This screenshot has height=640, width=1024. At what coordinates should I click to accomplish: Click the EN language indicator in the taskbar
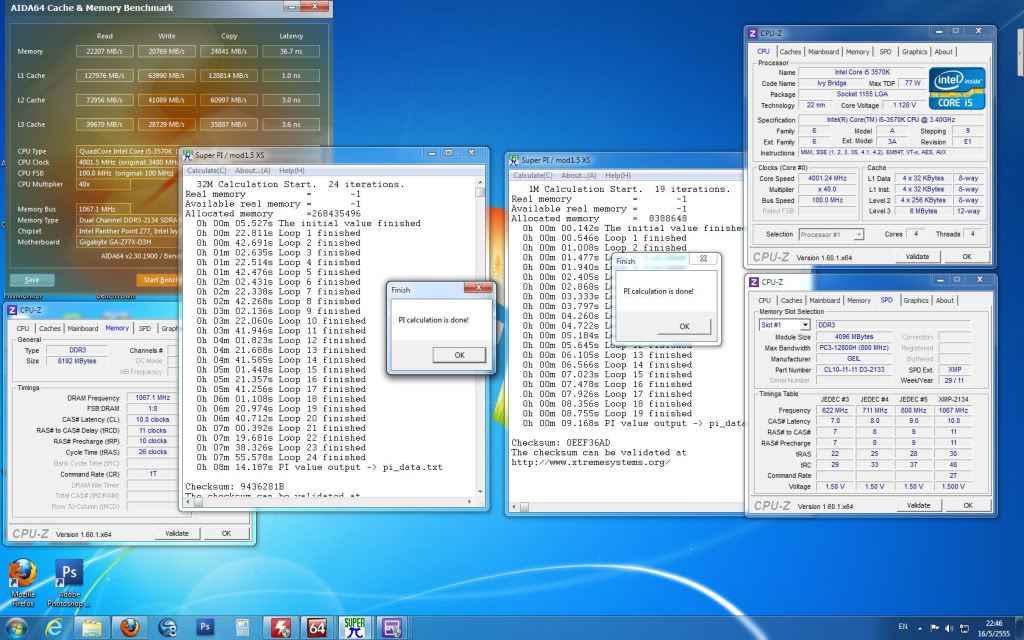click(903, 627)
